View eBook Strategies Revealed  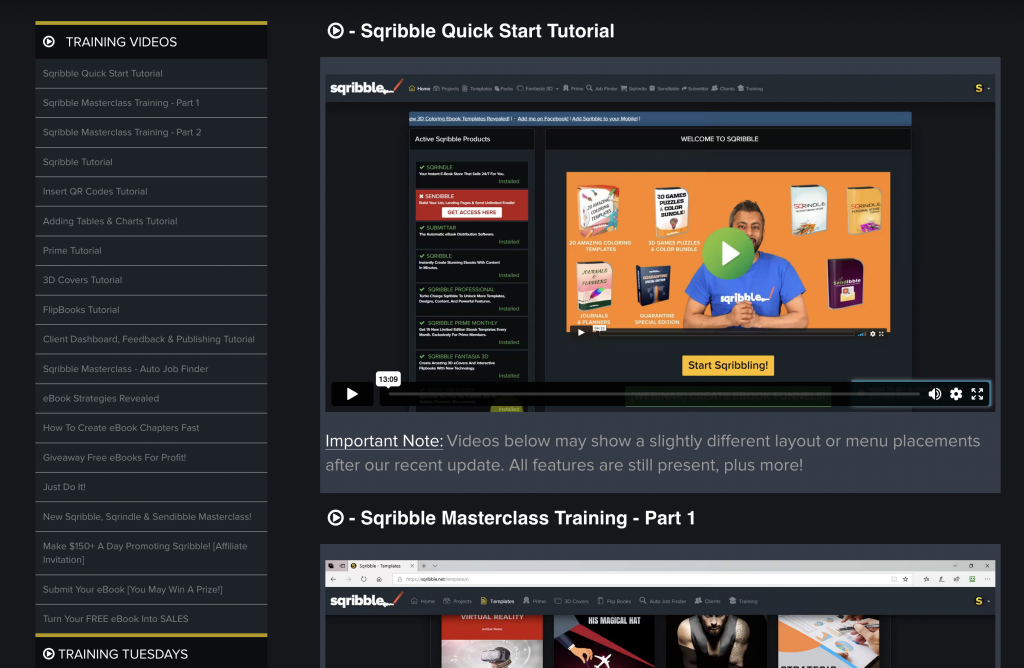[x=151, y=398]
